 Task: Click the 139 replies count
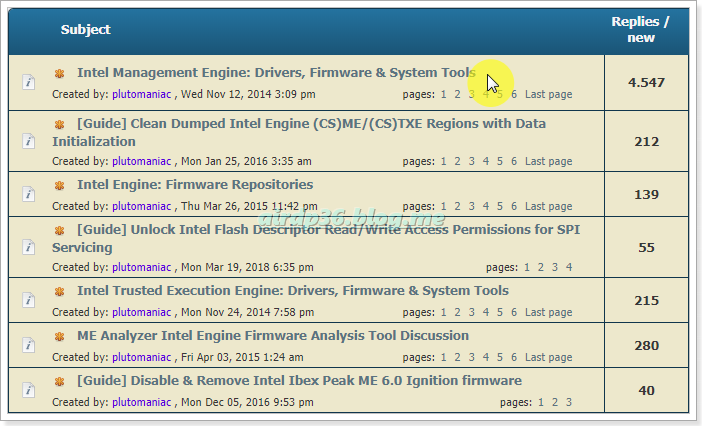click(646, 194)
